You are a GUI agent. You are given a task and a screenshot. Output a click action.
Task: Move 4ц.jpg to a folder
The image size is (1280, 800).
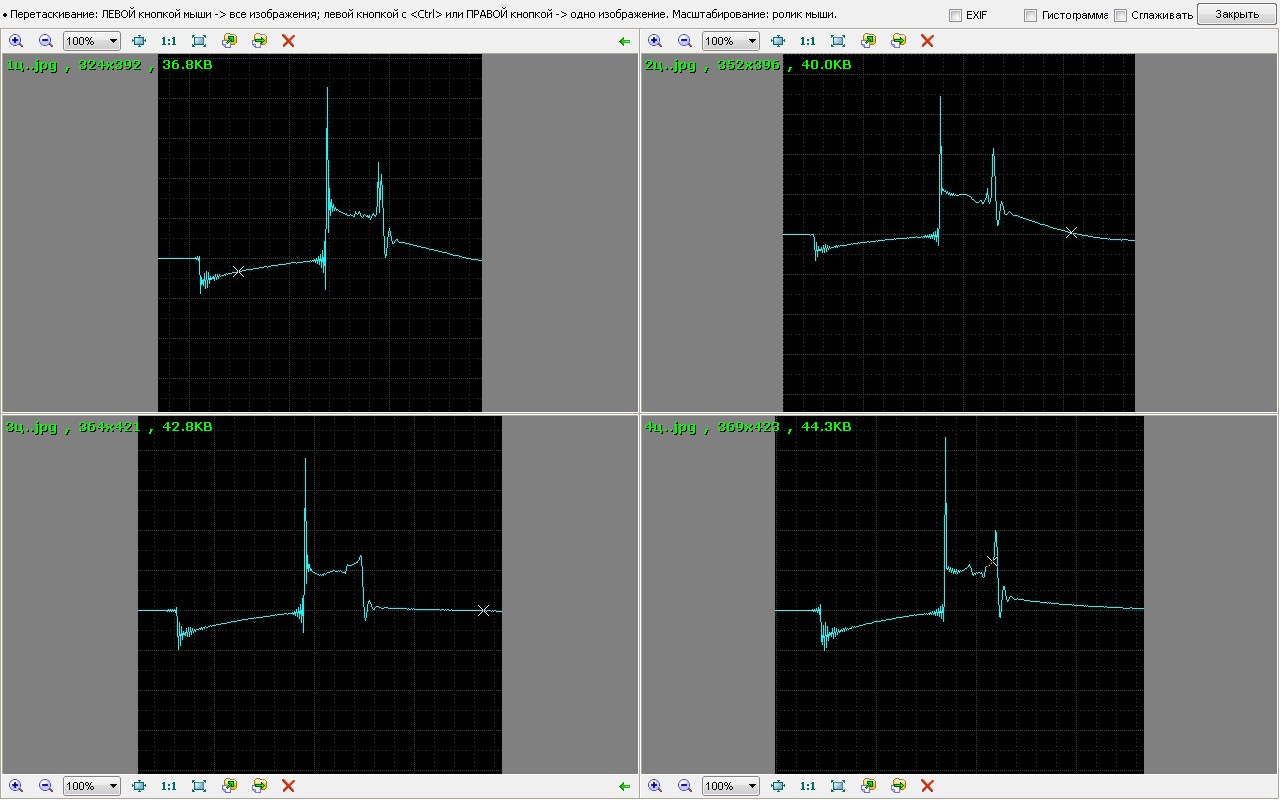click(898, 786)
